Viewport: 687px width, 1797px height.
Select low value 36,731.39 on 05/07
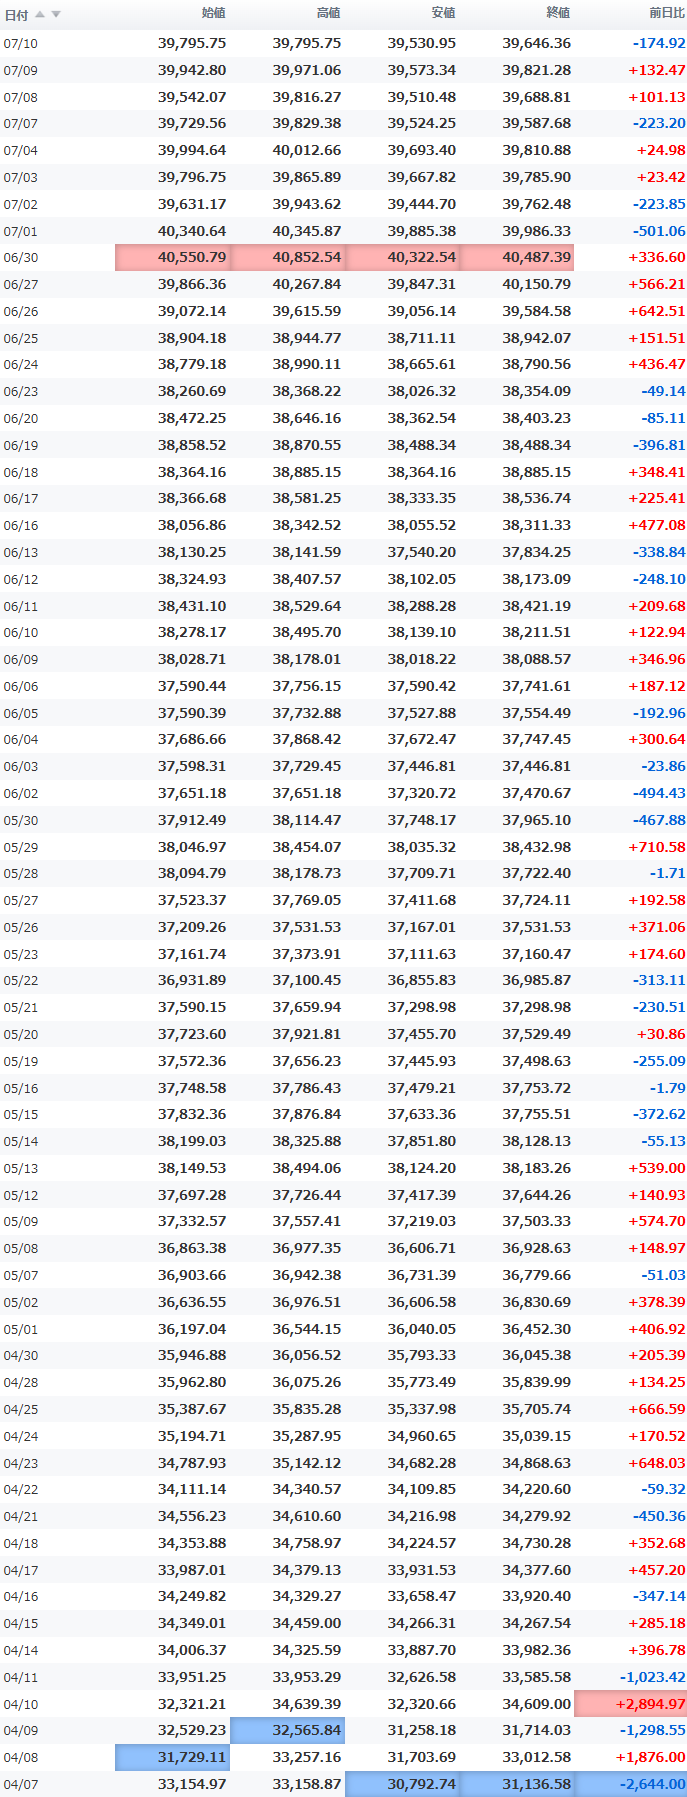tap(422, 1275)
